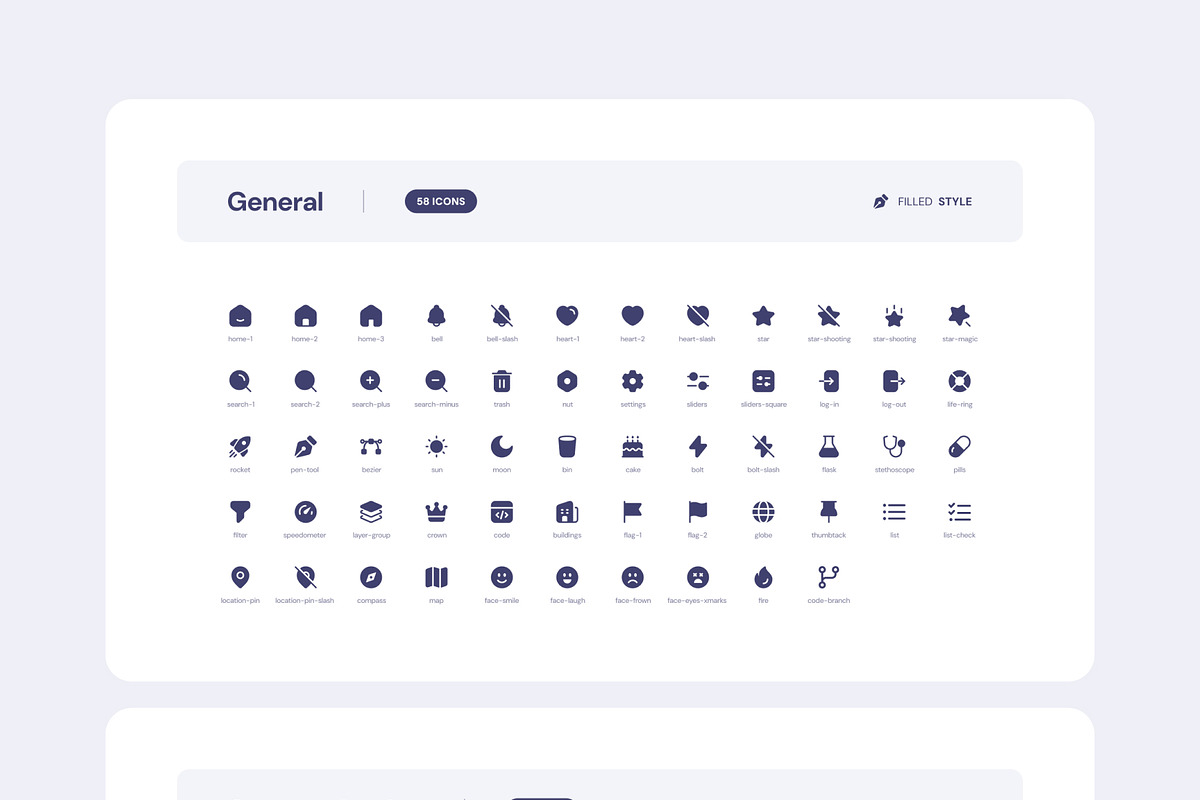Click the bezier icon
1200x800 pixels.
click(x=371, y=446)
